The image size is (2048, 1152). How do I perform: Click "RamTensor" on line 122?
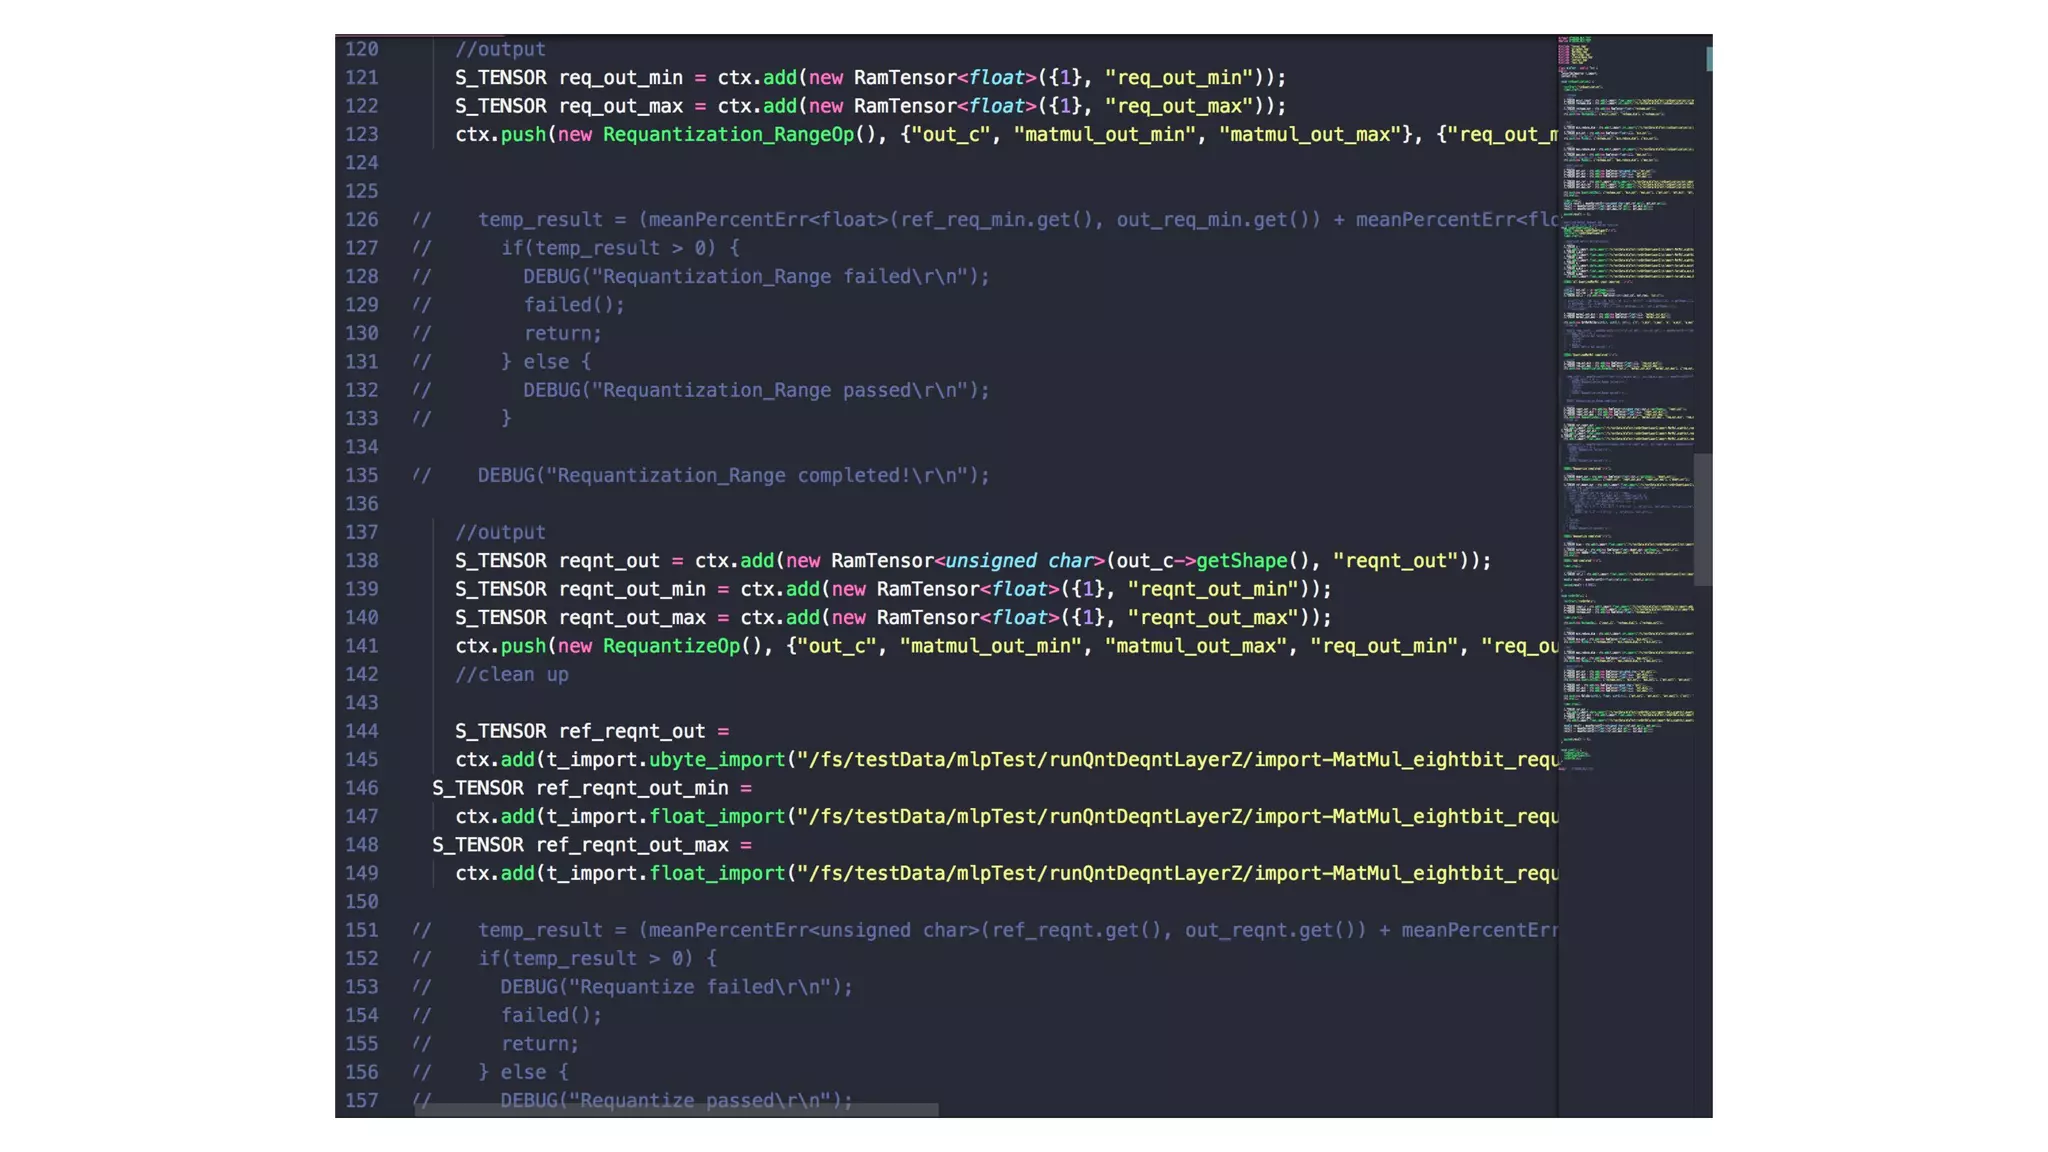905,106
